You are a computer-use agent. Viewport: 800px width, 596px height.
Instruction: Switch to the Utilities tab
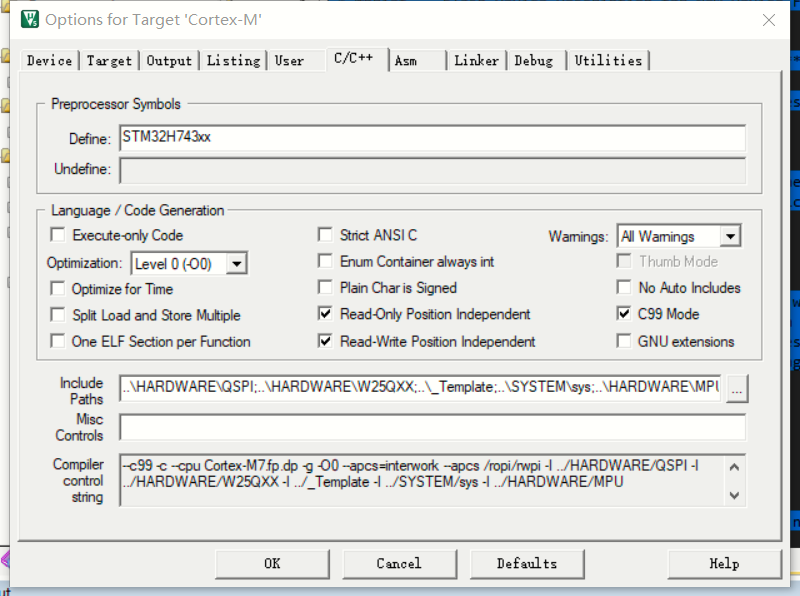[608, 61]
